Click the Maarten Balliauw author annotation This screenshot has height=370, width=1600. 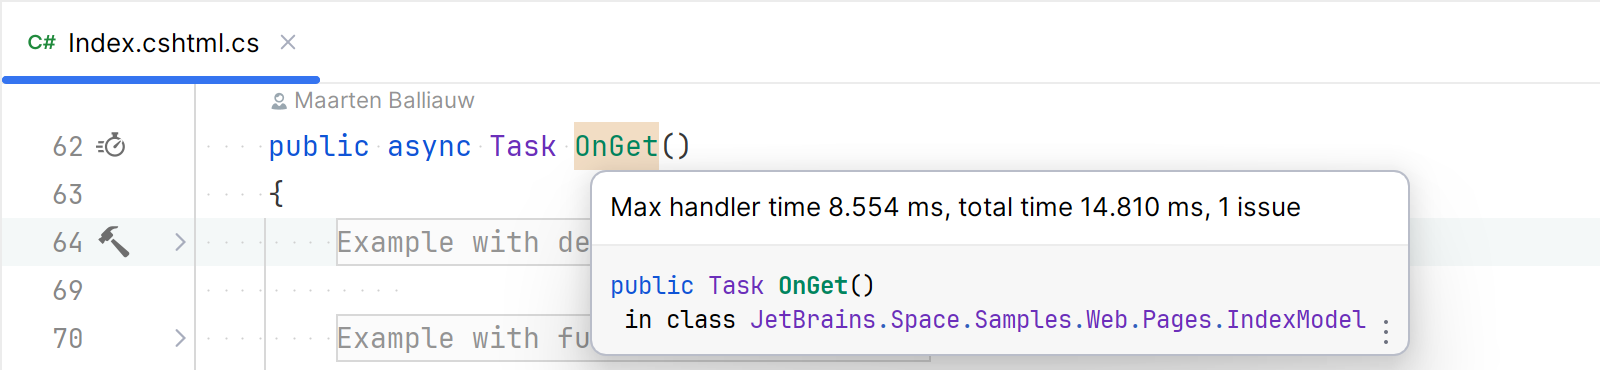(x=384, y=101)
